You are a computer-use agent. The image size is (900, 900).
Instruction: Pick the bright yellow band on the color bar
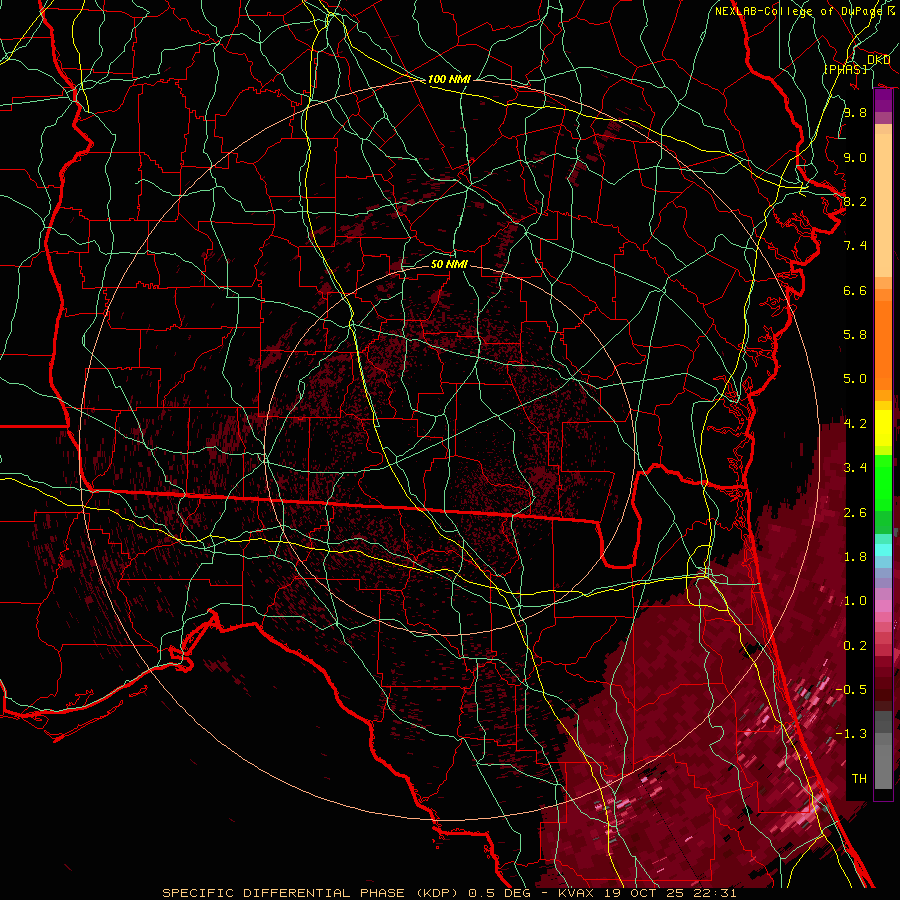tap(883, 428)
